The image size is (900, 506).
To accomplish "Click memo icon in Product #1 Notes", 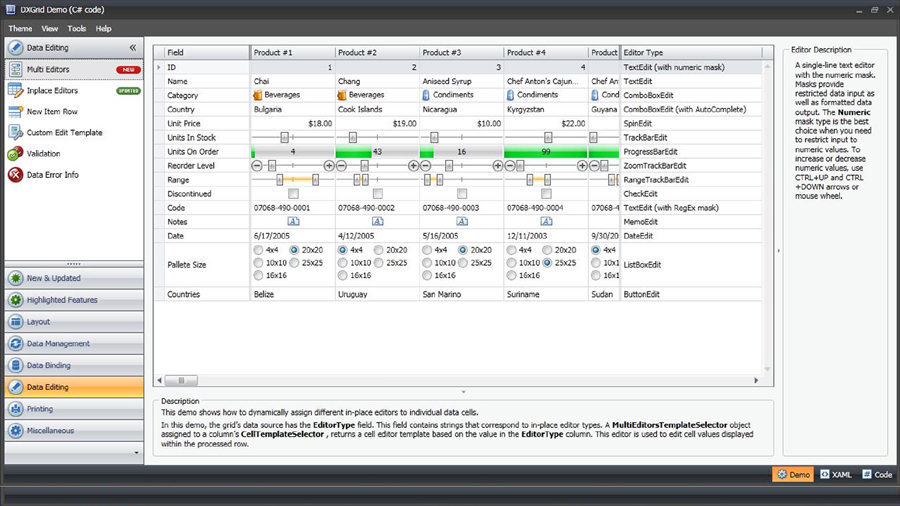I will [x=293, y=222].
